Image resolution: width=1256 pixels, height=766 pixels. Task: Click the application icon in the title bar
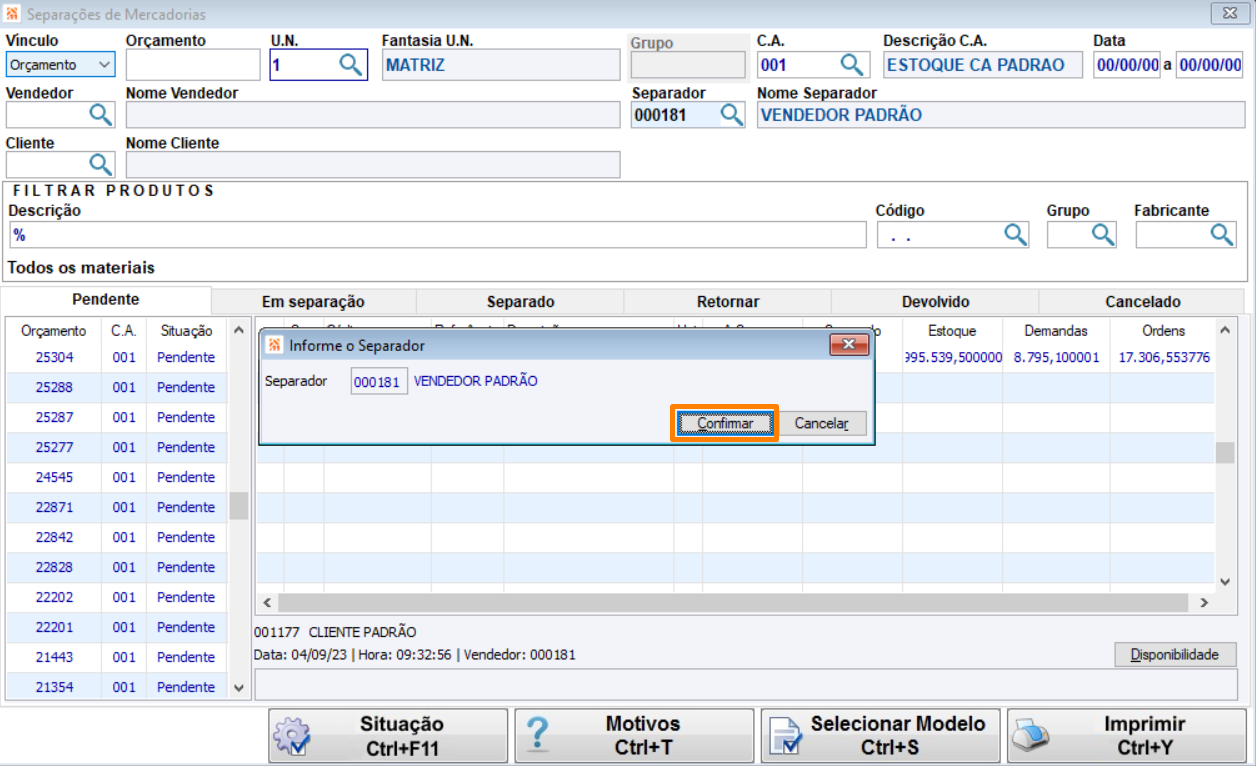tap(12, 14)
